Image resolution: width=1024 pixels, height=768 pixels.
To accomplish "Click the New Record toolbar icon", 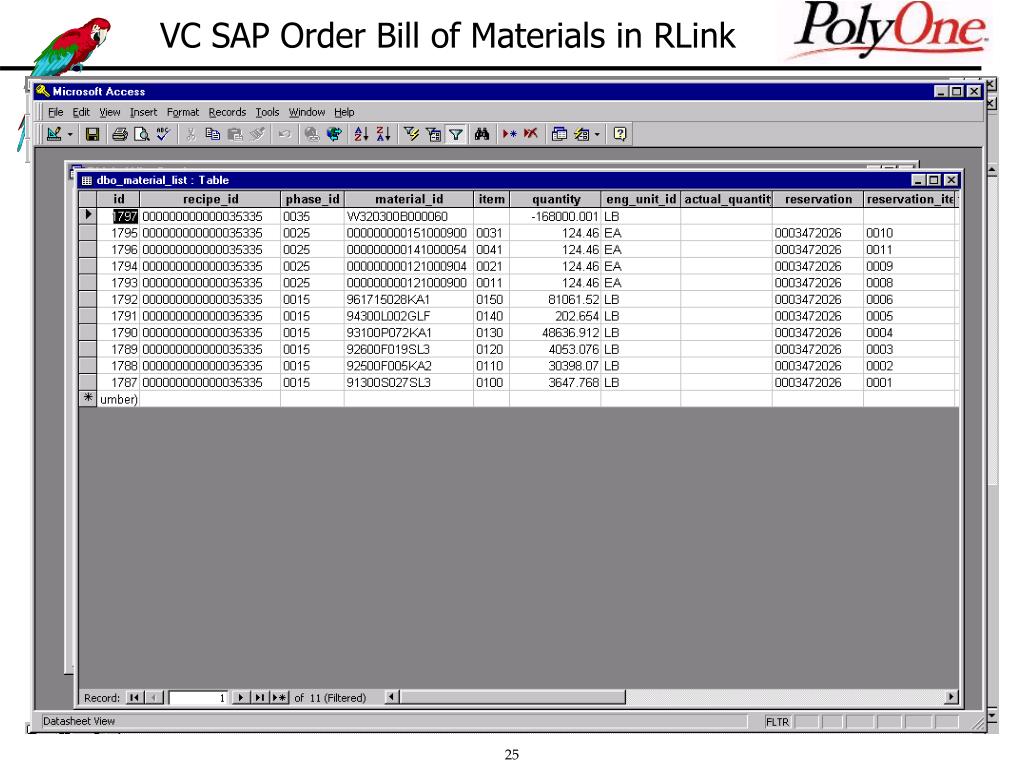I will (509, 135).
